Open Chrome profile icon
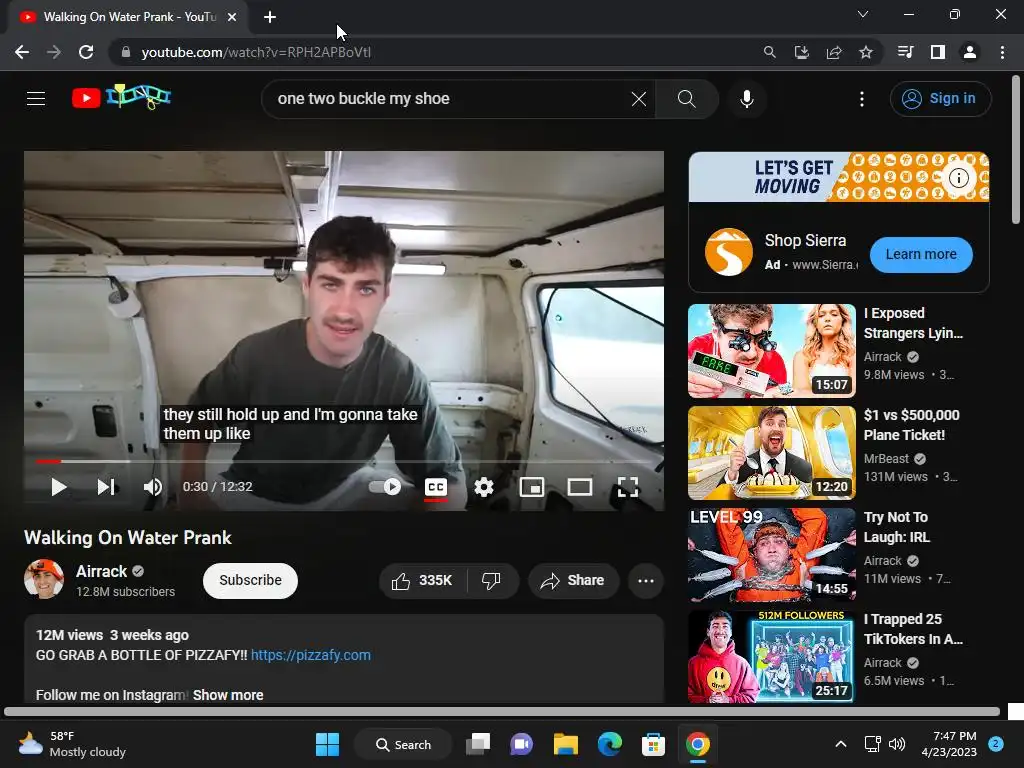 point(970,52)
